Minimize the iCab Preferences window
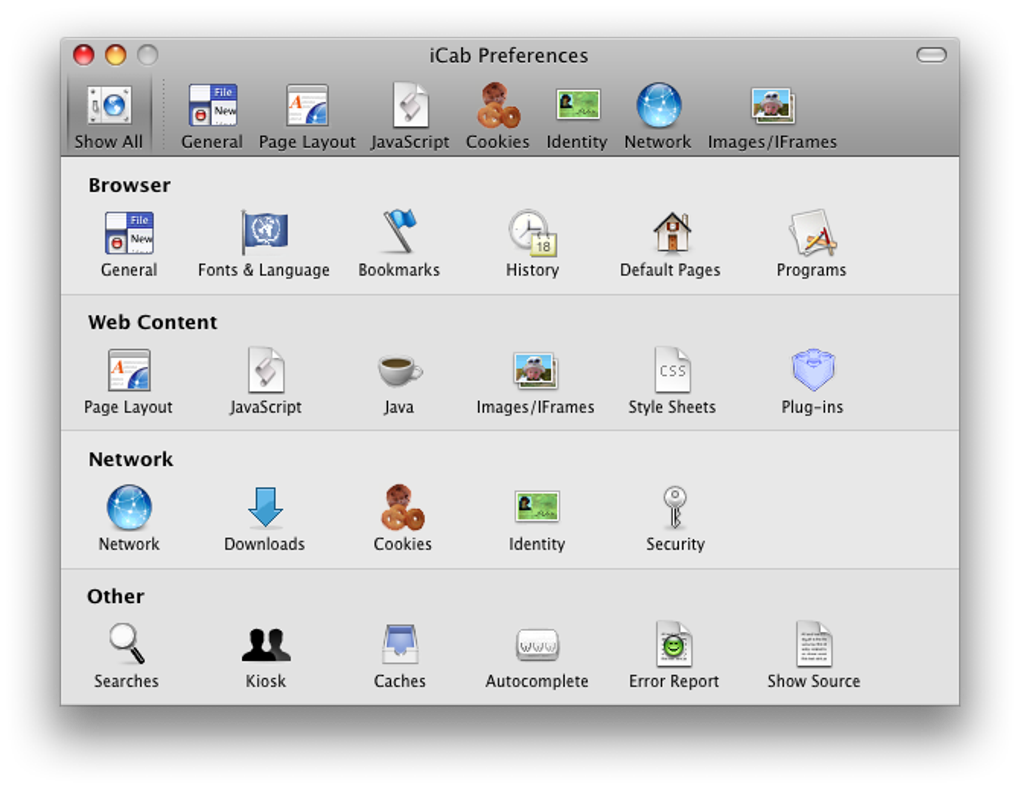The image size is (1020, 789). pos(116,55)
